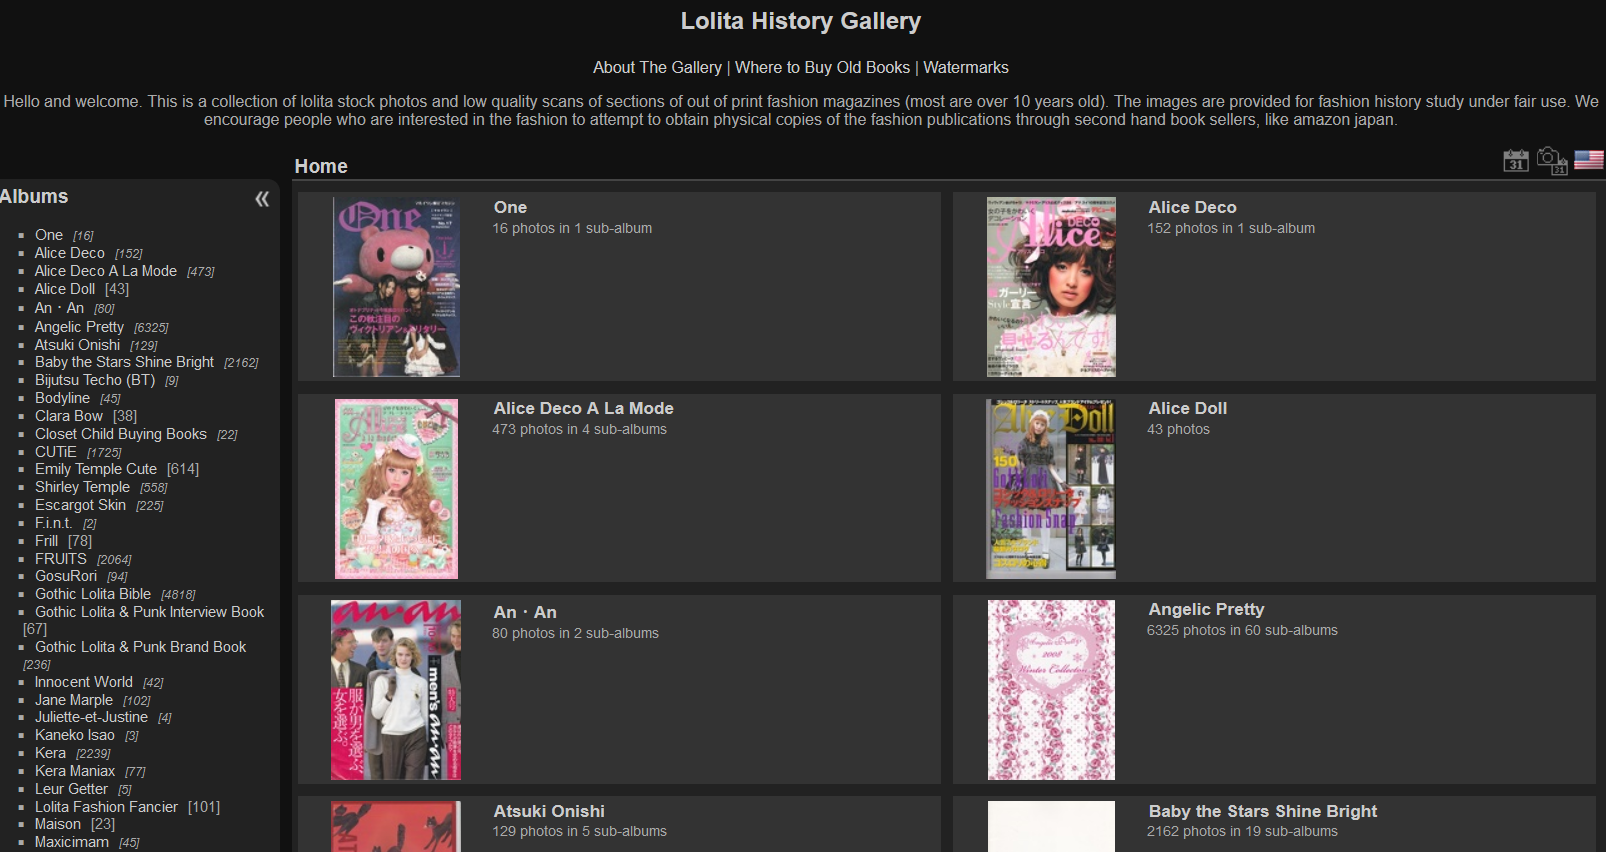The width and height of the screenshot is (1606, 852).
Task: Select FRUiTS in the Albums sidebar
Action: 61,559
